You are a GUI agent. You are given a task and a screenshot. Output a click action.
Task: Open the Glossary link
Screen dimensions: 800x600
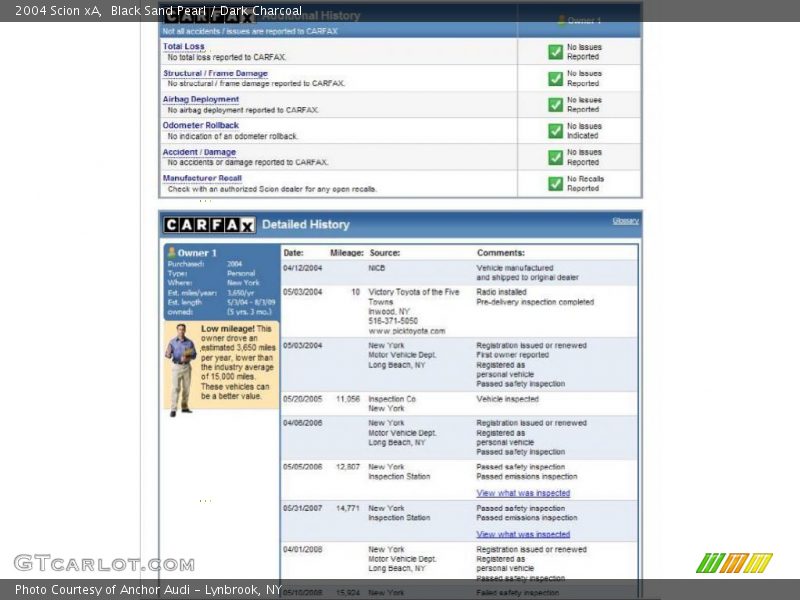625,221
